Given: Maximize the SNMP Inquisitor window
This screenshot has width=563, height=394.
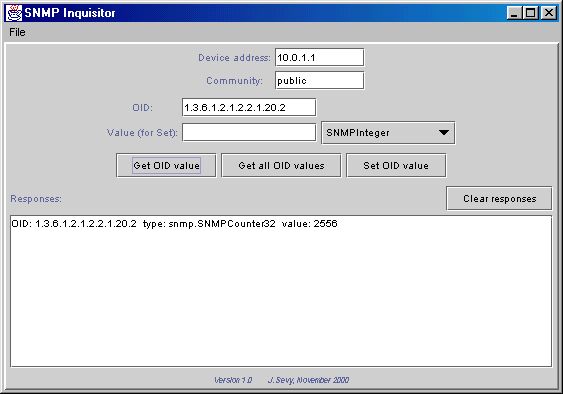Looking at the screenshot, I should tap(531, 13).
